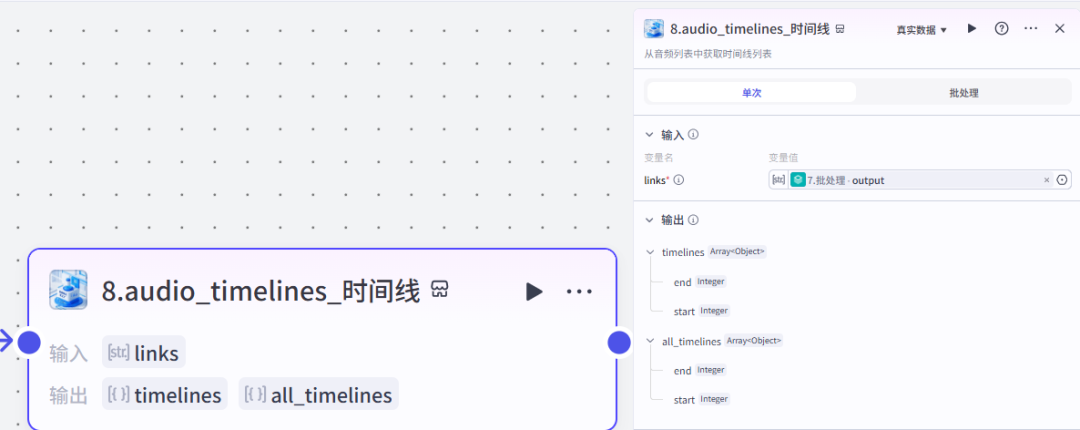Click the green 7.批处理 node icon in the value field
Screen dimensions: 1080x430
pyautogui.click(x=798, y=180)
